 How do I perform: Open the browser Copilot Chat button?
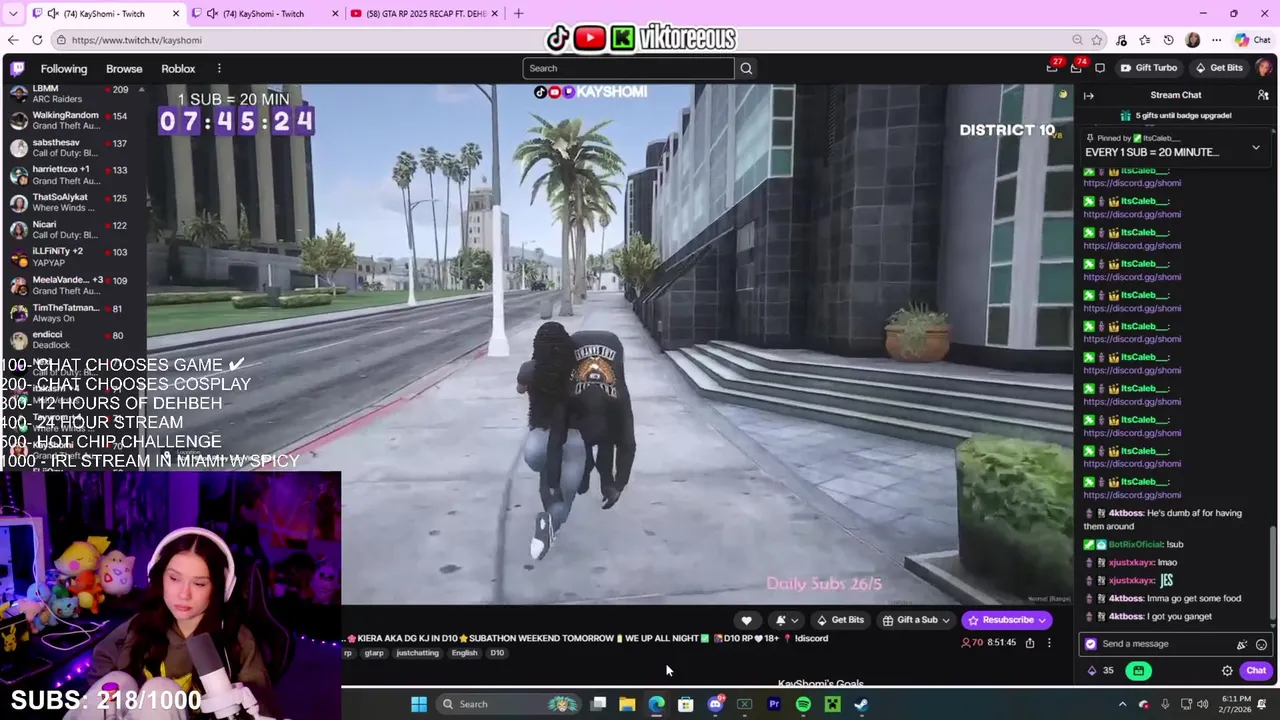pyautogui.click(x=1253, y=40)
